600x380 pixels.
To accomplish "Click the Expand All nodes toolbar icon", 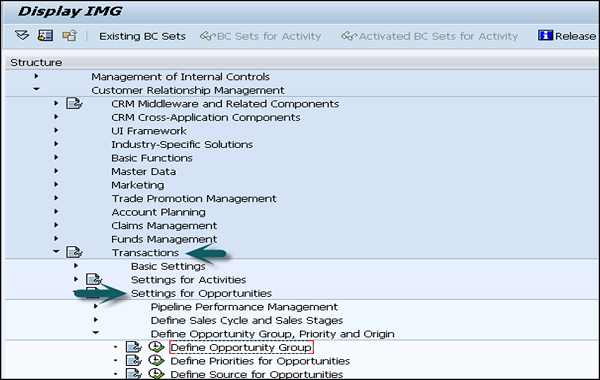I will (22, 36).
